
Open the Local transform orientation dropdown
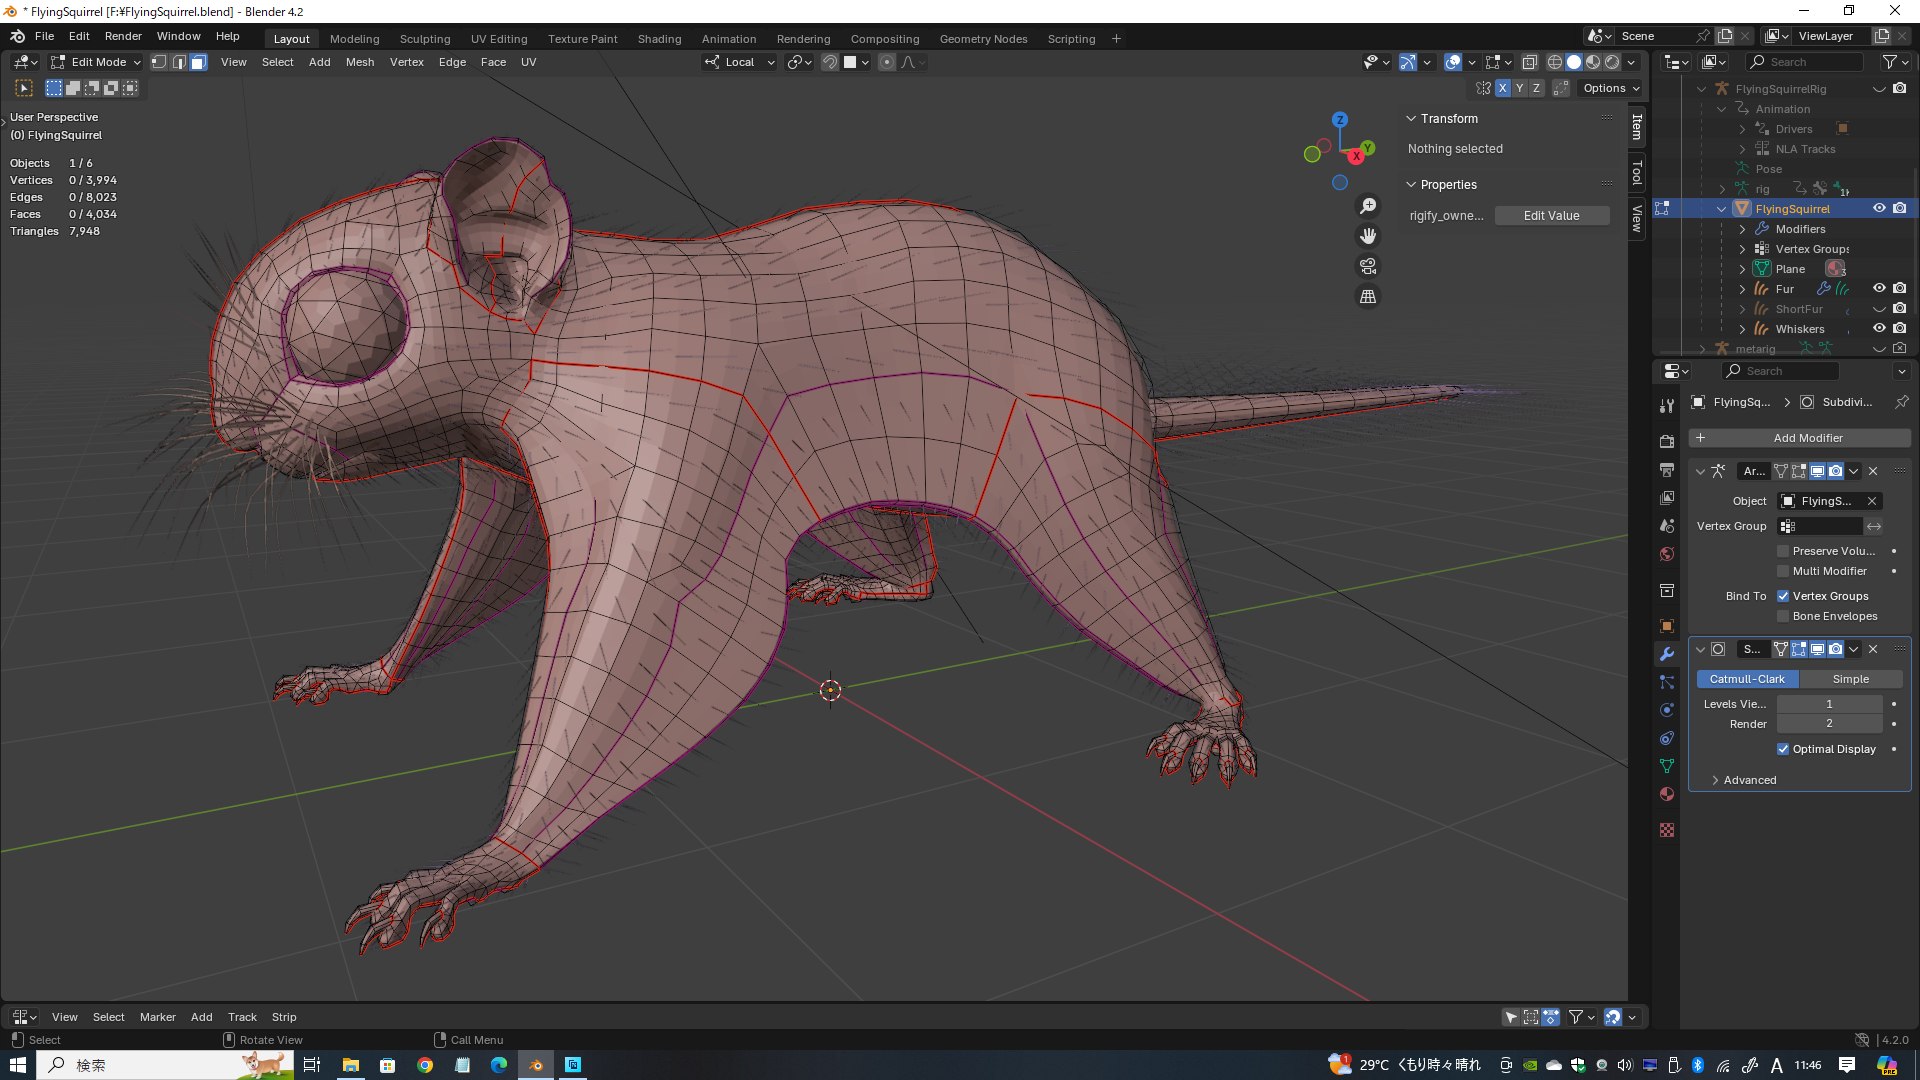pyautogui.click(x=740, y=62)
